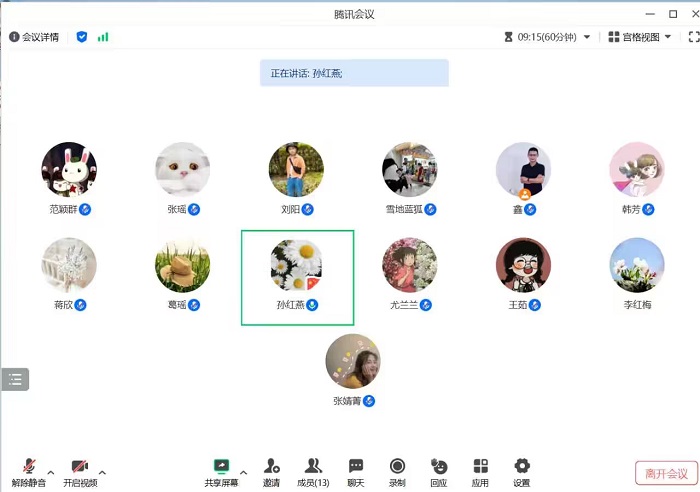Unmute microphone with 解除静音
This screenshot has width=700, height=492.
(29, 472)
